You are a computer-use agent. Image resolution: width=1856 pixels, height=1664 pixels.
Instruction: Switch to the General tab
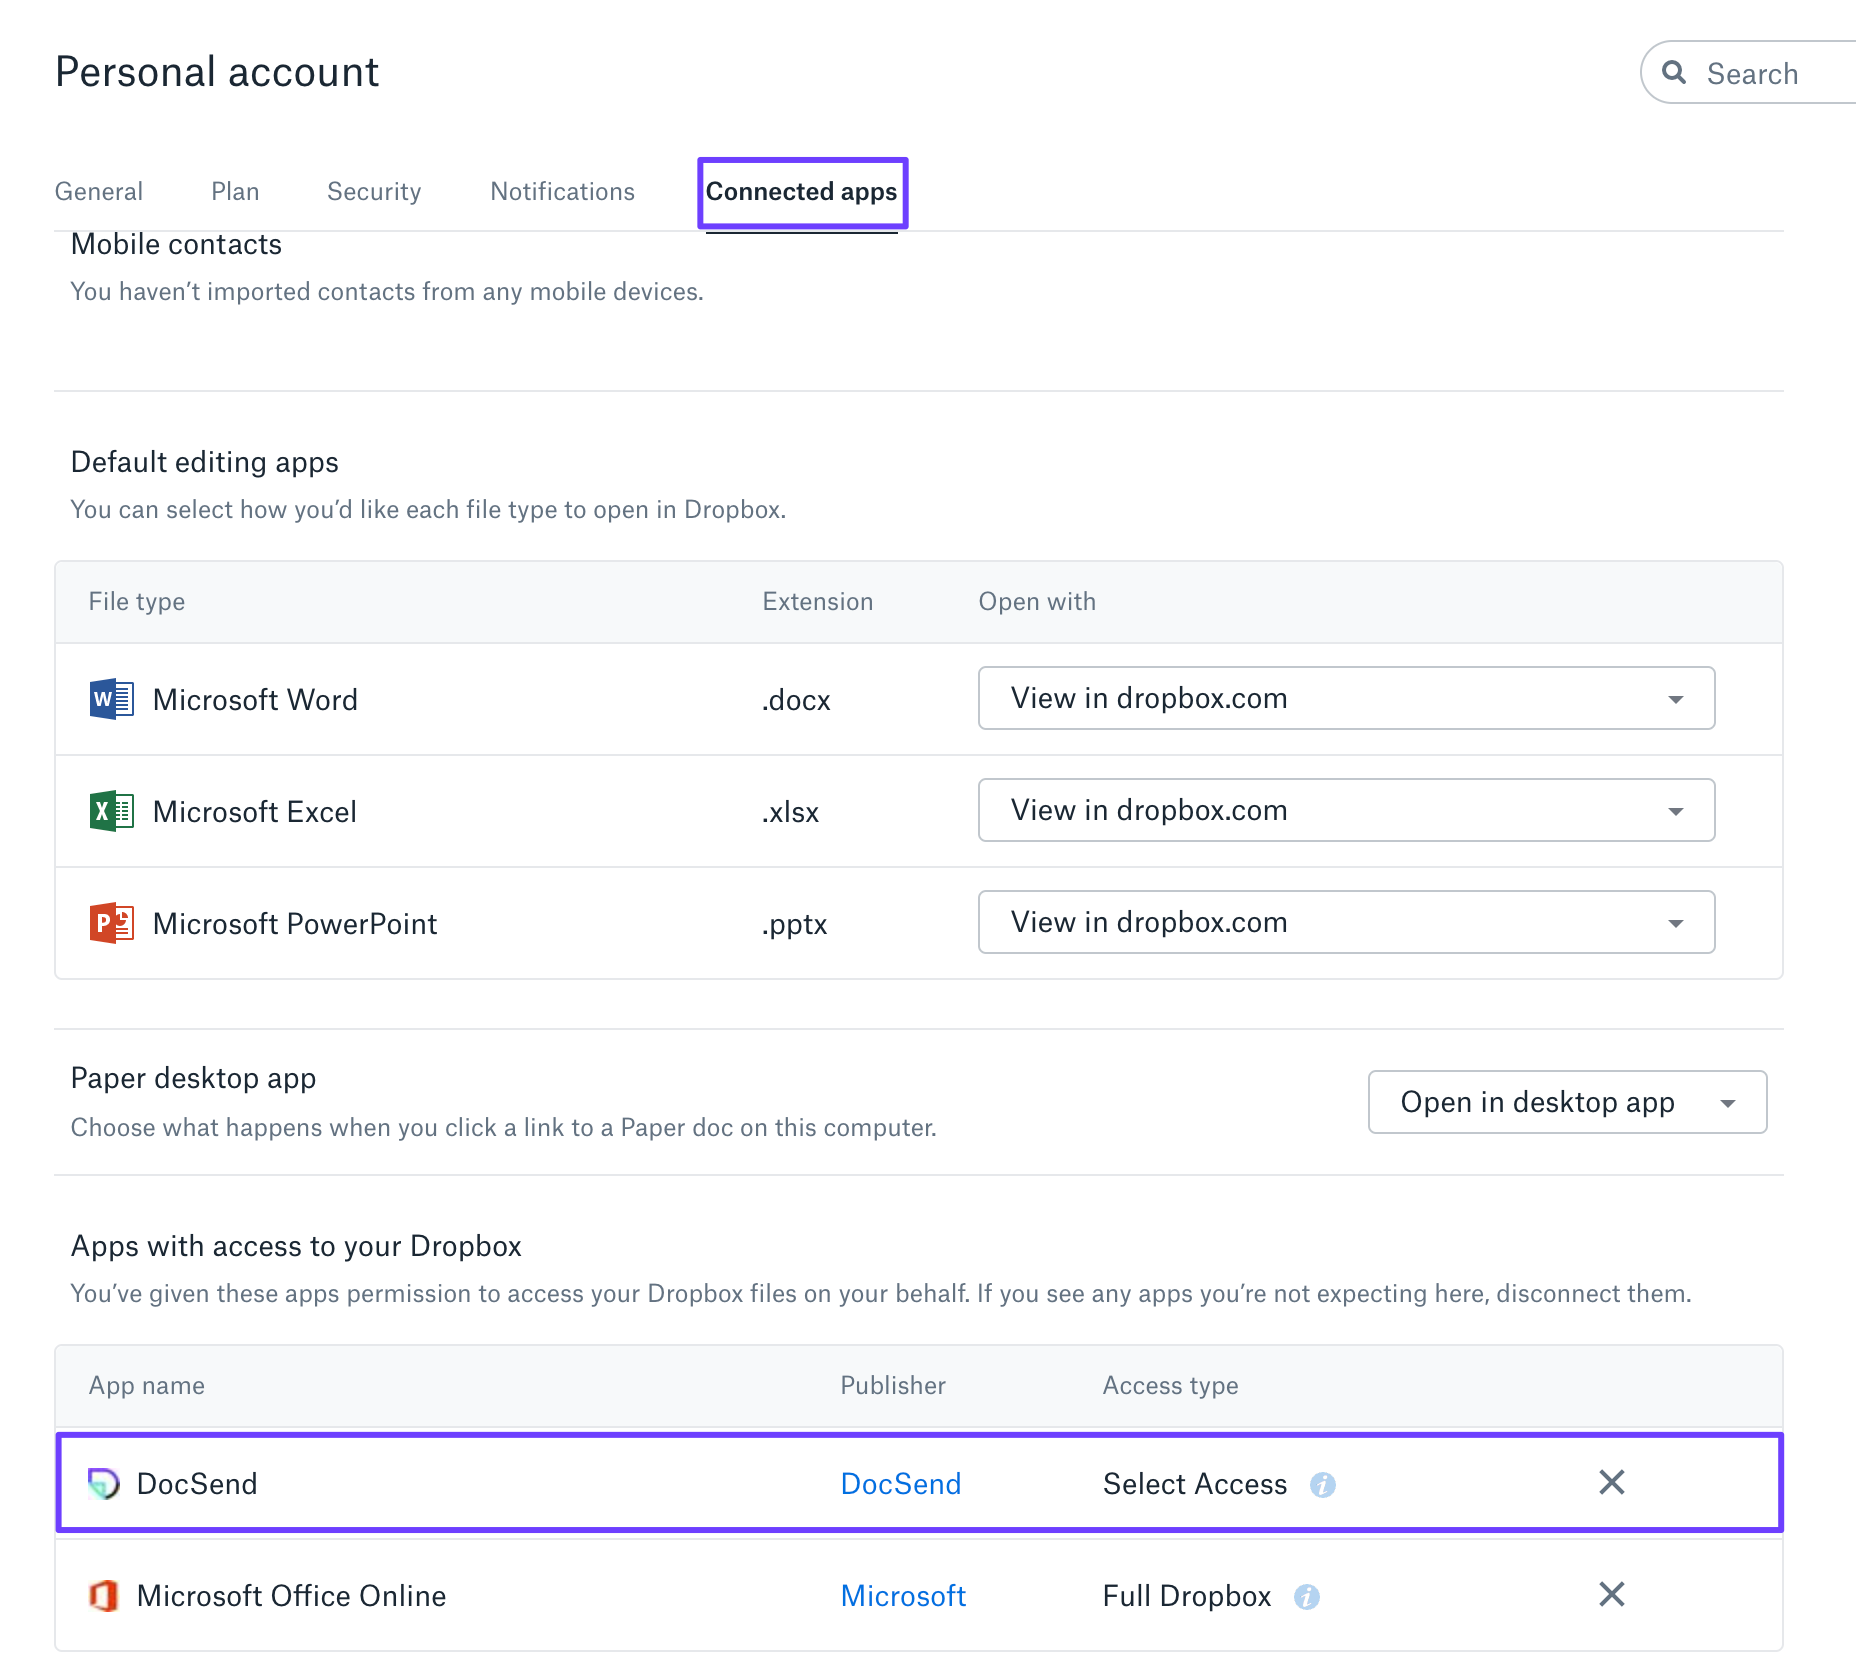[98, 191]
